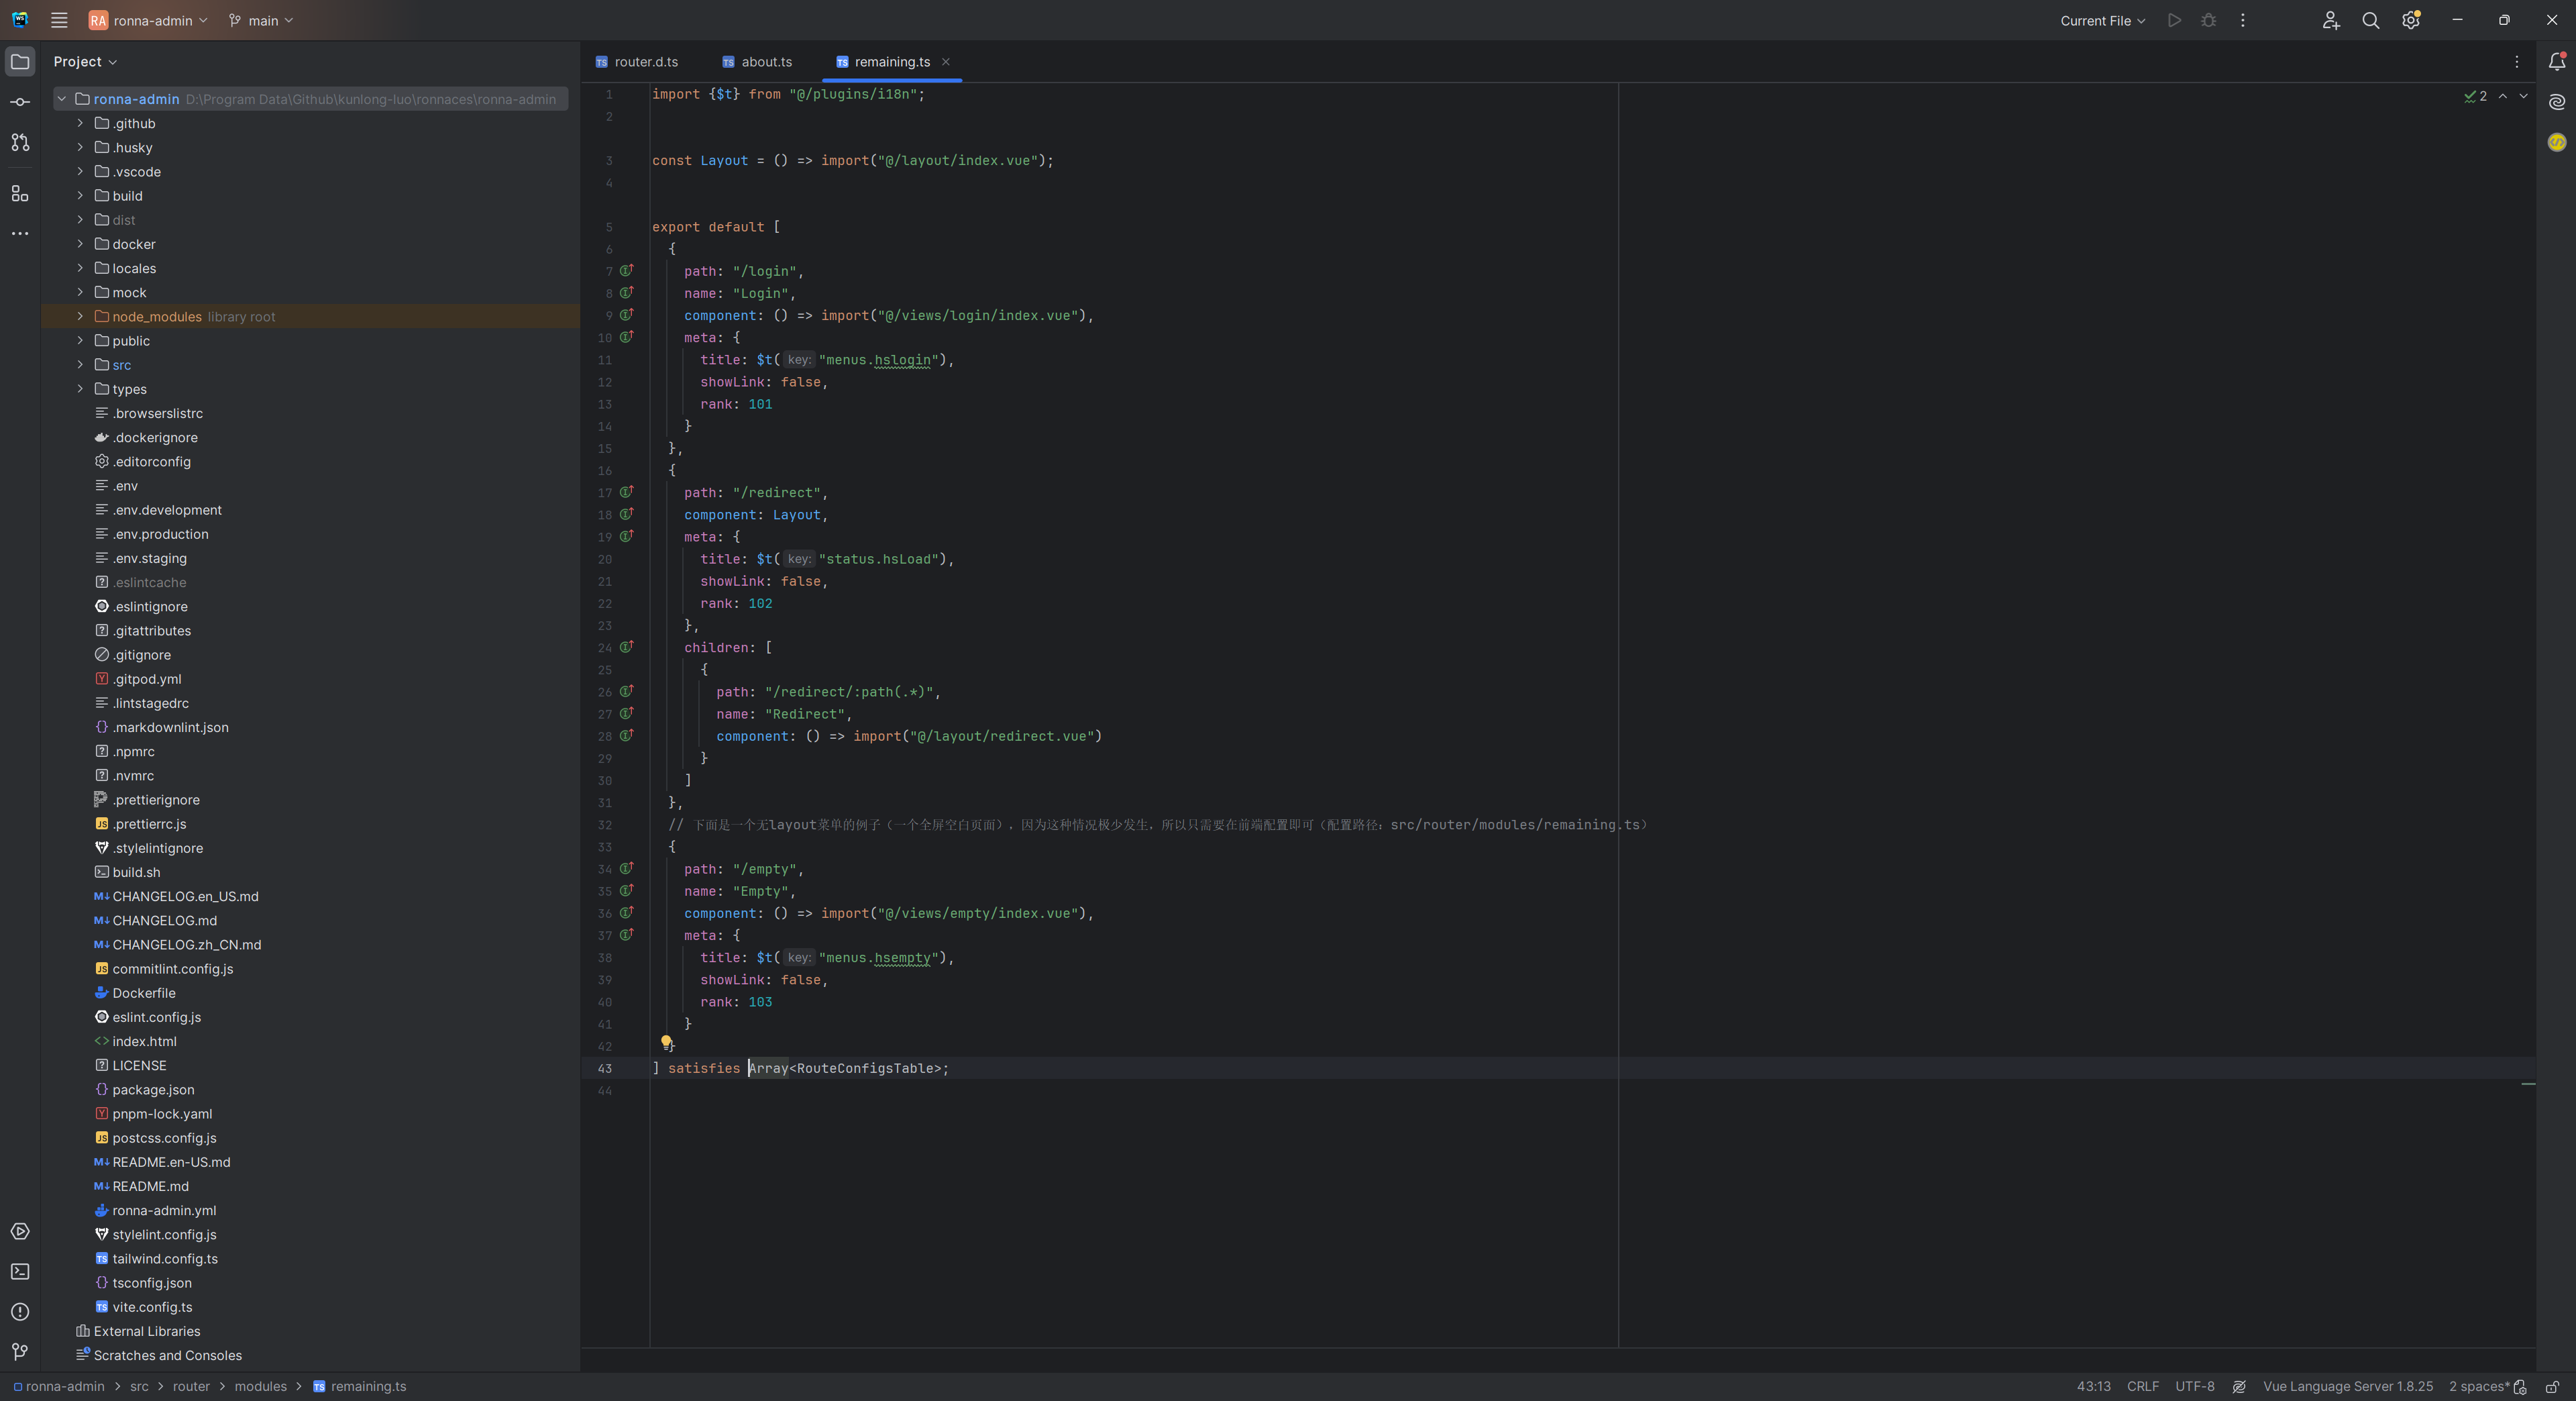Open the ronna-admin project dropdown
2576x1401 pixels.
(148, 20)
